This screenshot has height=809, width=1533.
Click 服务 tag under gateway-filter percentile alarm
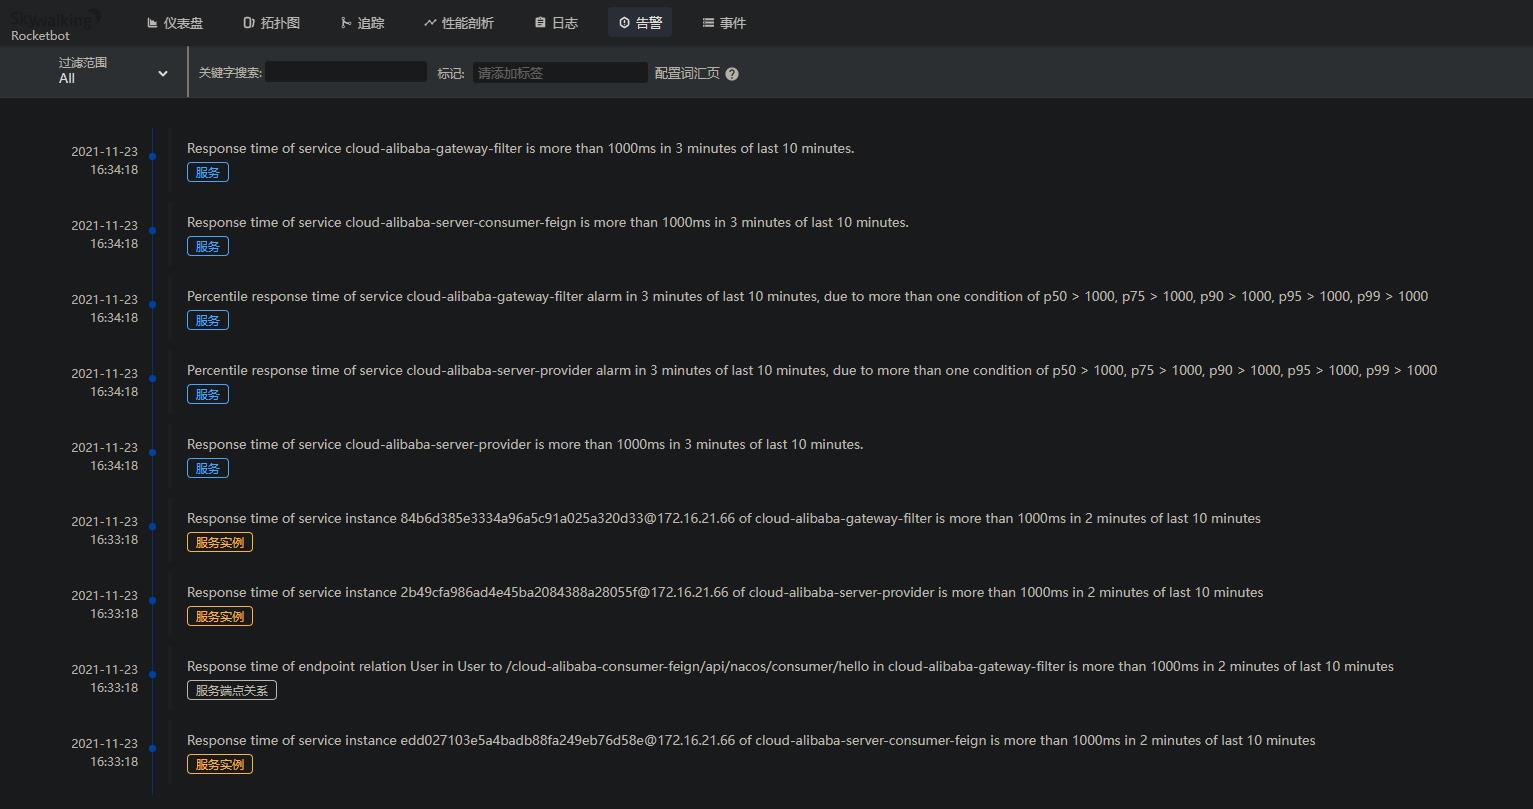tap(208, 320)
